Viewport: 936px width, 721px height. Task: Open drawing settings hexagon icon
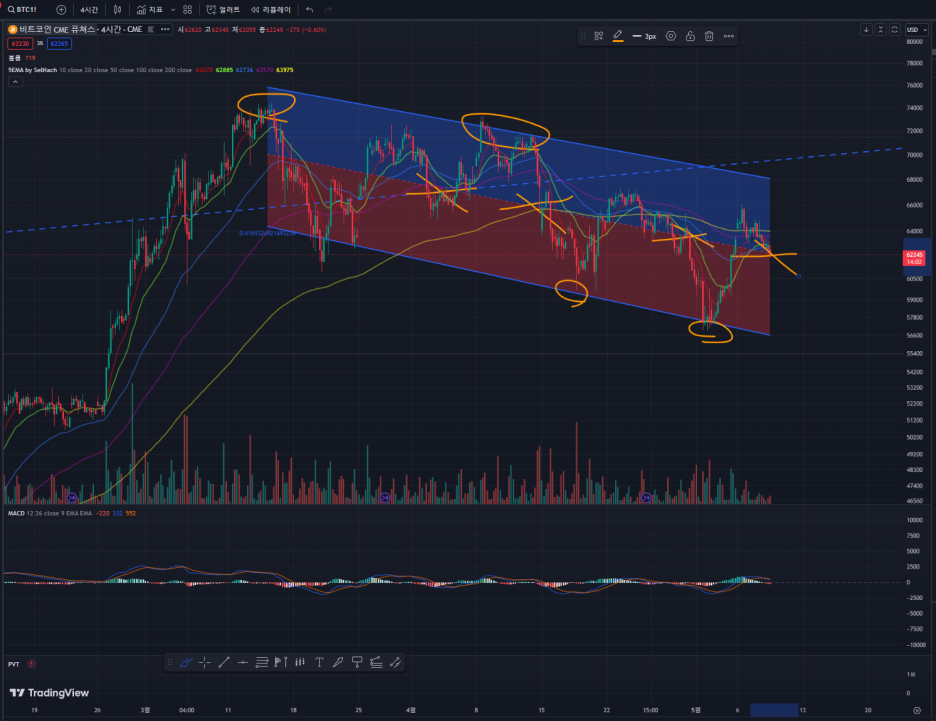click(x=671, y=36)
